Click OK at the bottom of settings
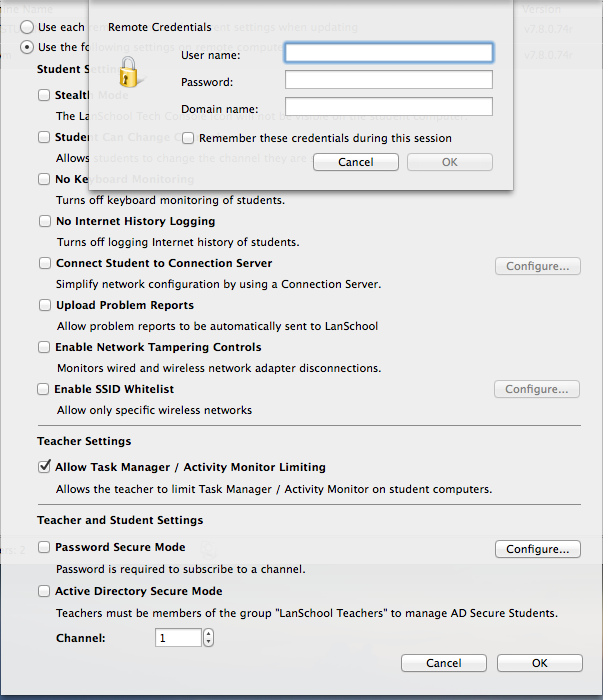Screen dimensions: 603x700 (540, 663)
